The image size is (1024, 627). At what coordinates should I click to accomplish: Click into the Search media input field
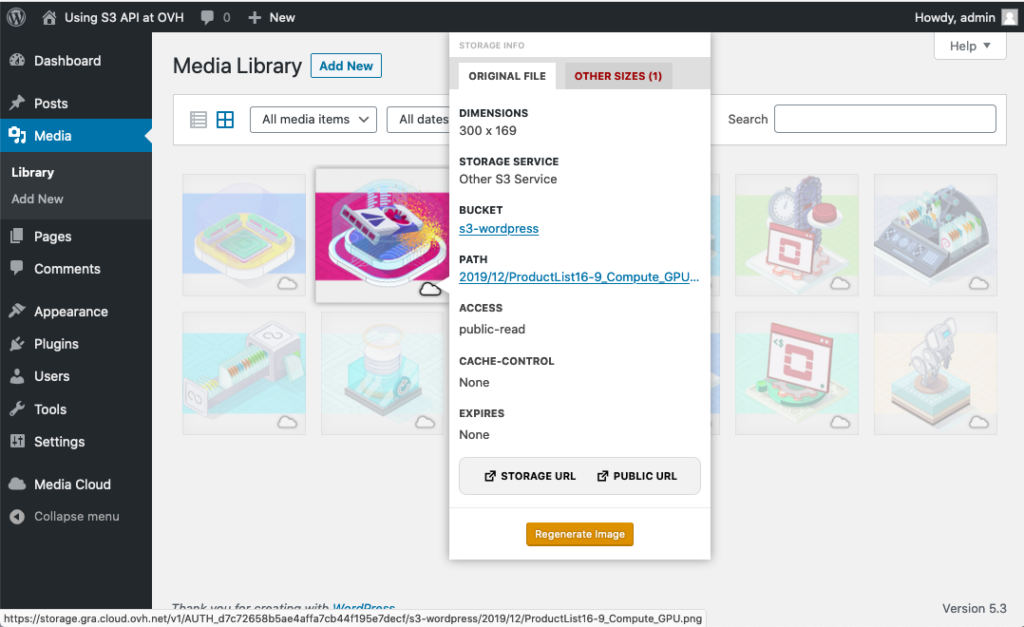pyautogui.click(x=885, y=119)
